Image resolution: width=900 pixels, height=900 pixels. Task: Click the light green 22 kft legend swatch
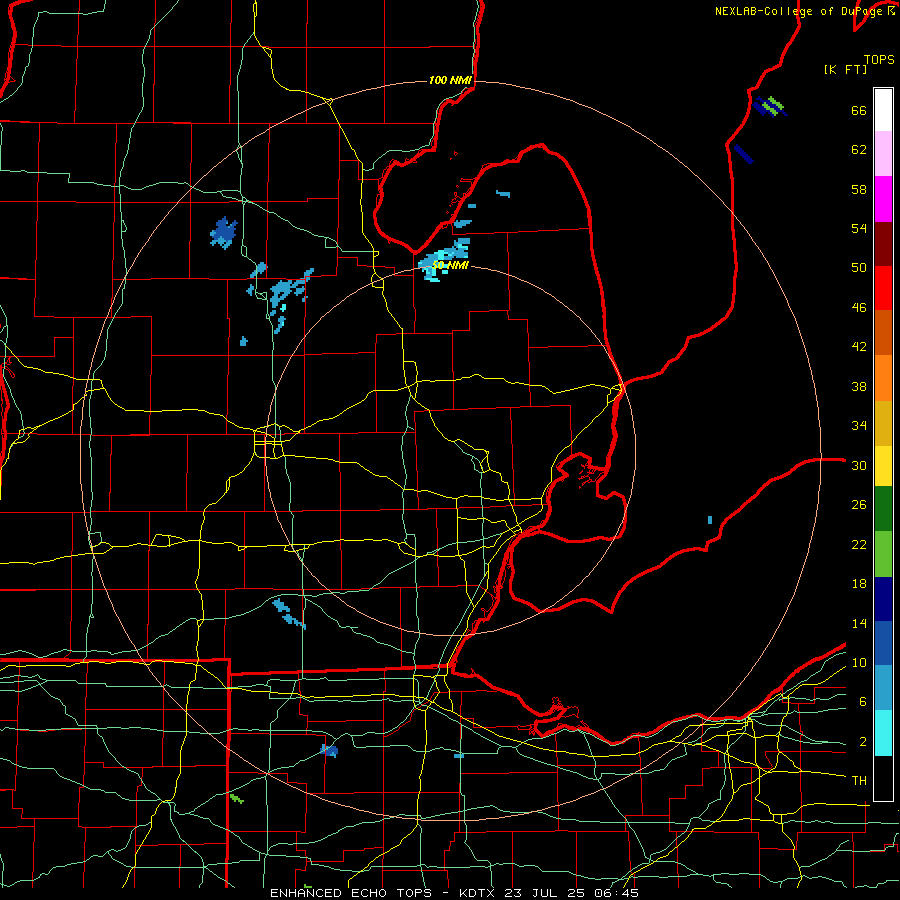(x=883, y=554)
